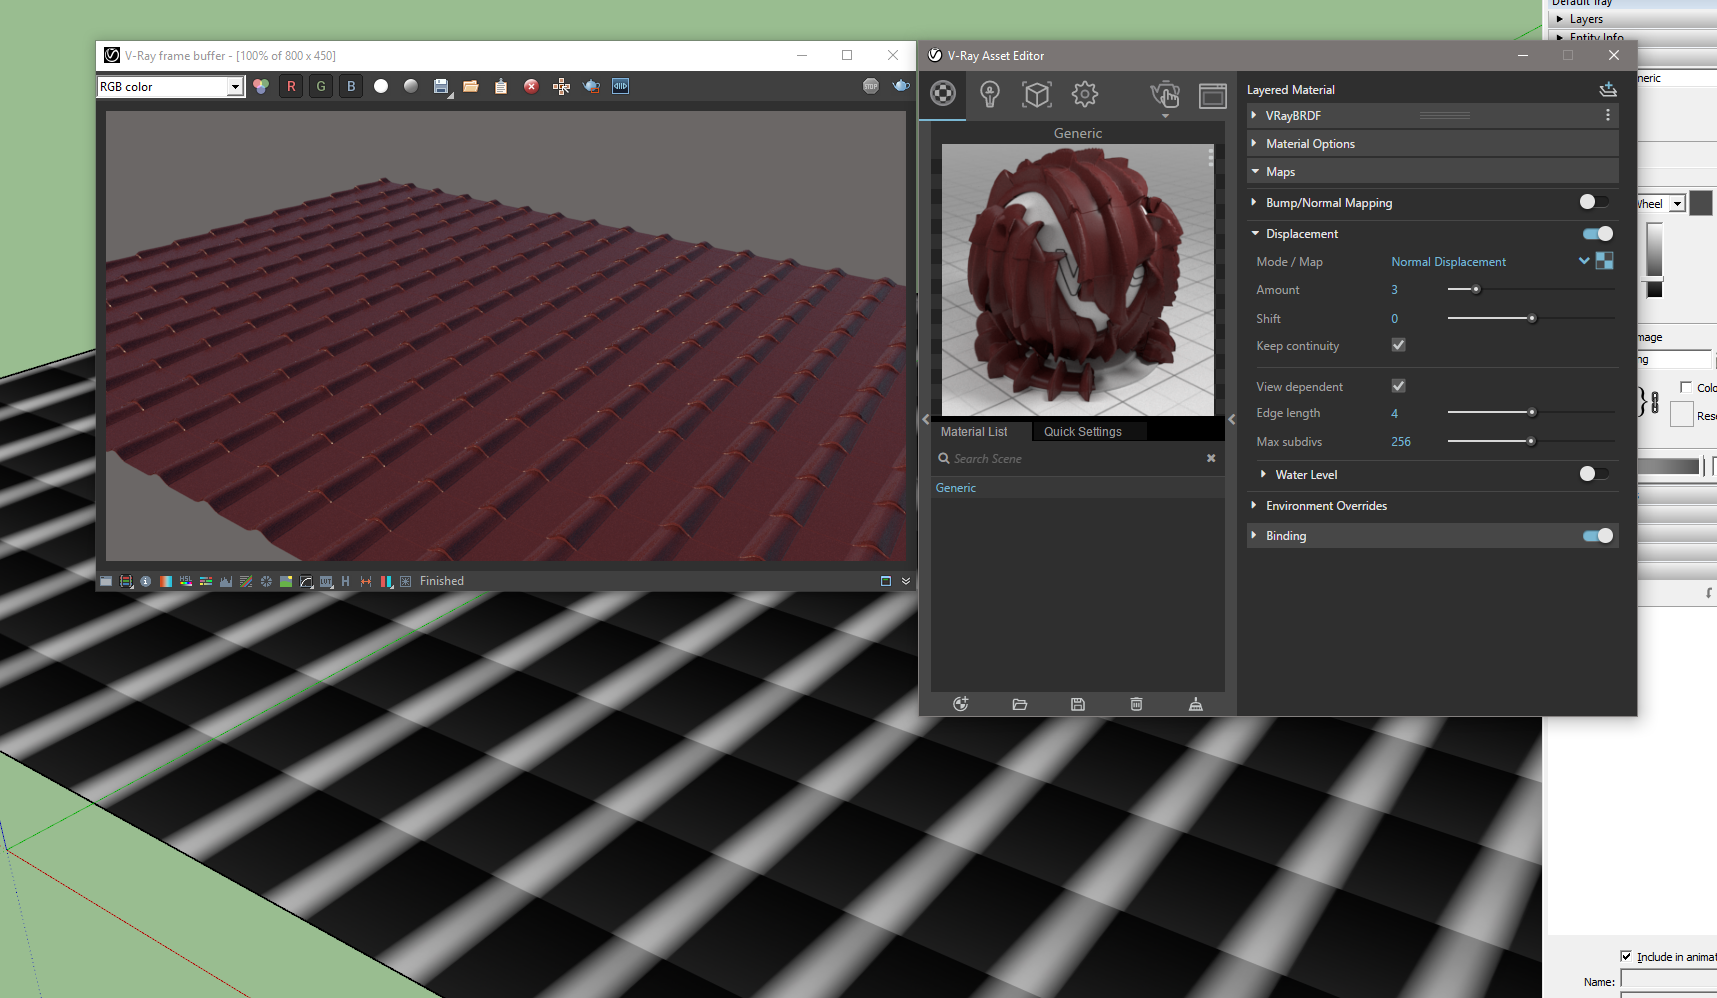Viewport: 1717px width, 998px height.
Task: Start render with blue teapot icon
Action: pyautogui.click(x=901, y=86)
